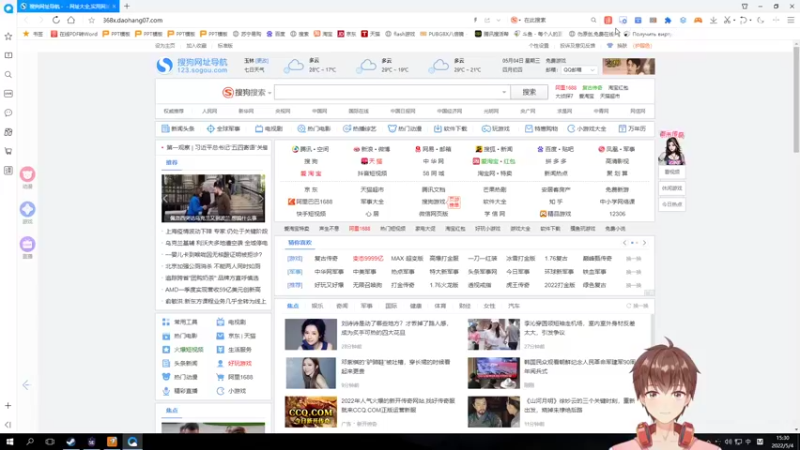Bookmark this page with the star icon

click(91, 20)
